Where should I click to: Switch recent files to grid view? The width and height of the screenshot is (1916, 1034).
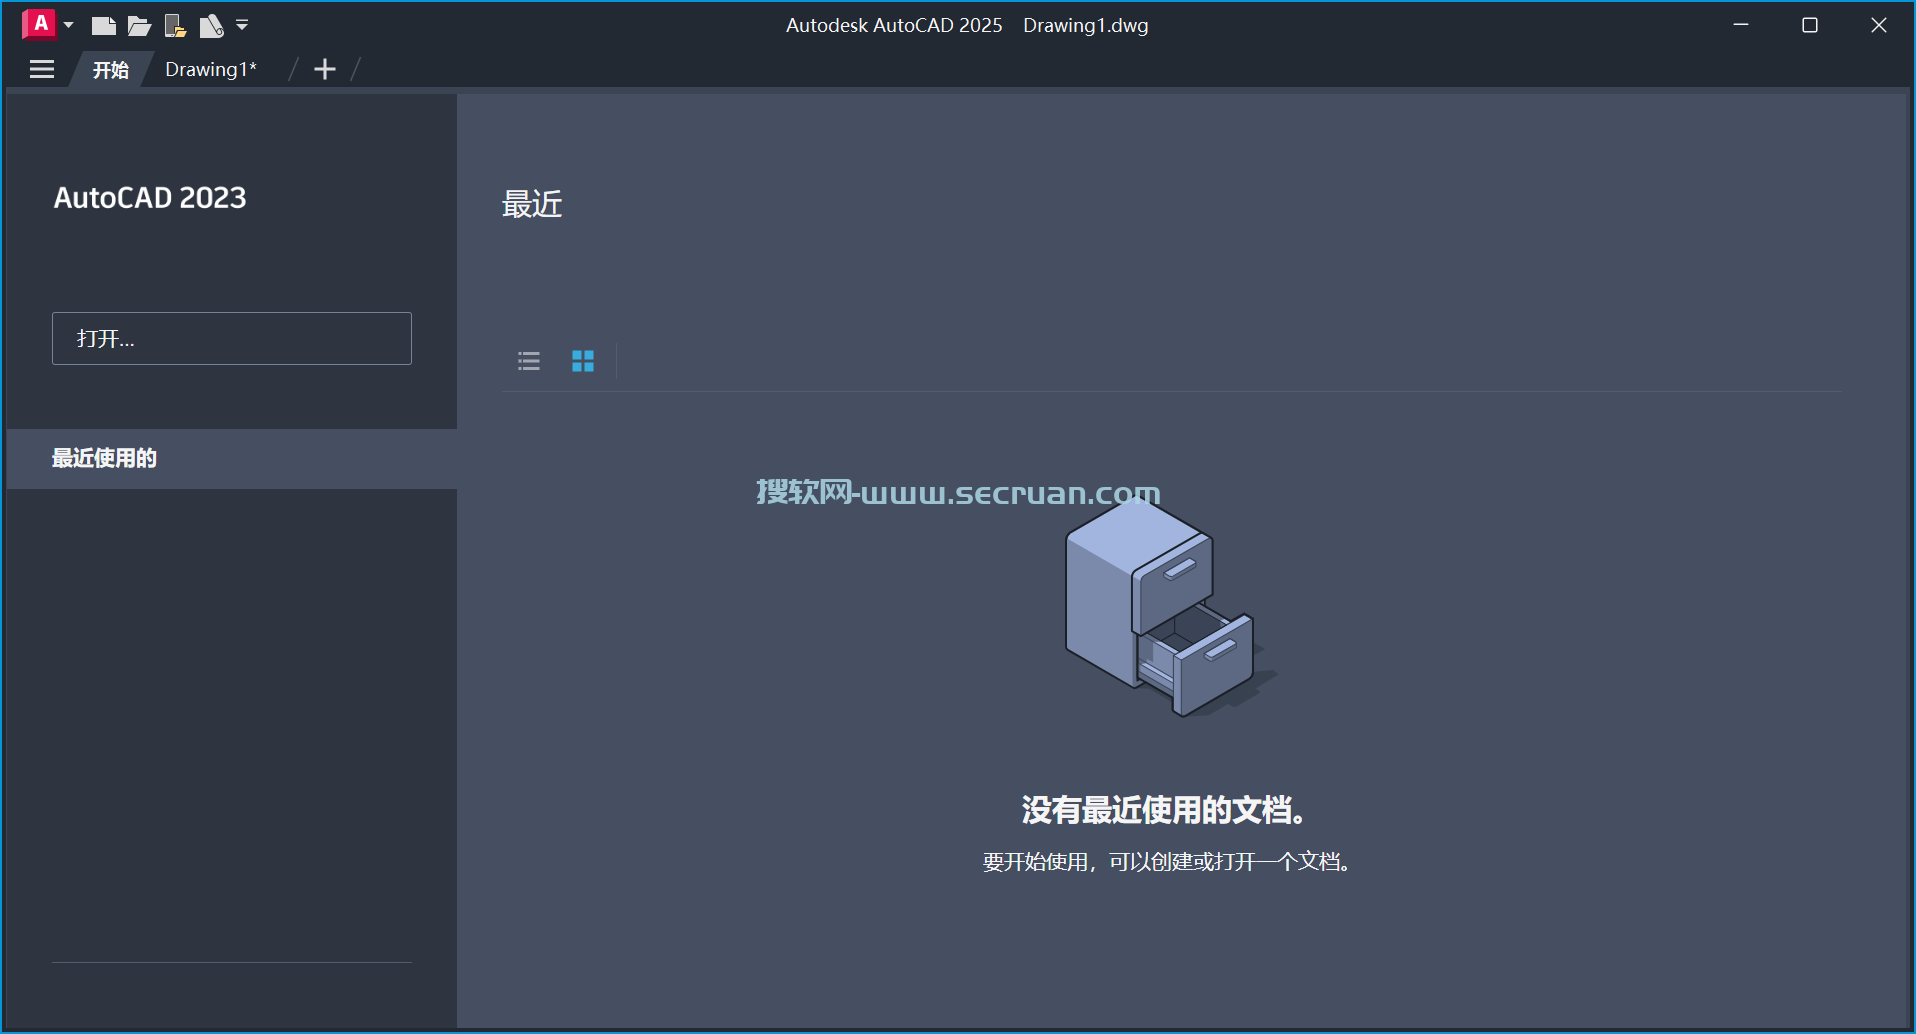[583, 361]
